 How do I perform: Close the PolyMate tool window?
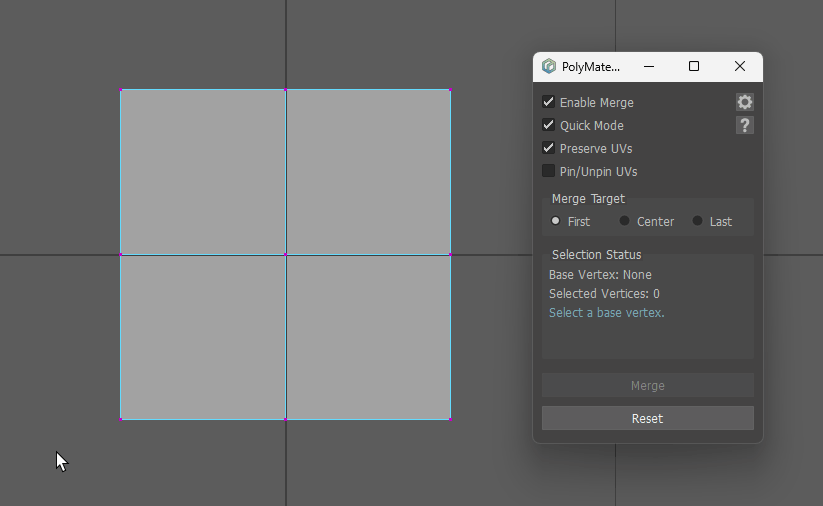point(740,67)
